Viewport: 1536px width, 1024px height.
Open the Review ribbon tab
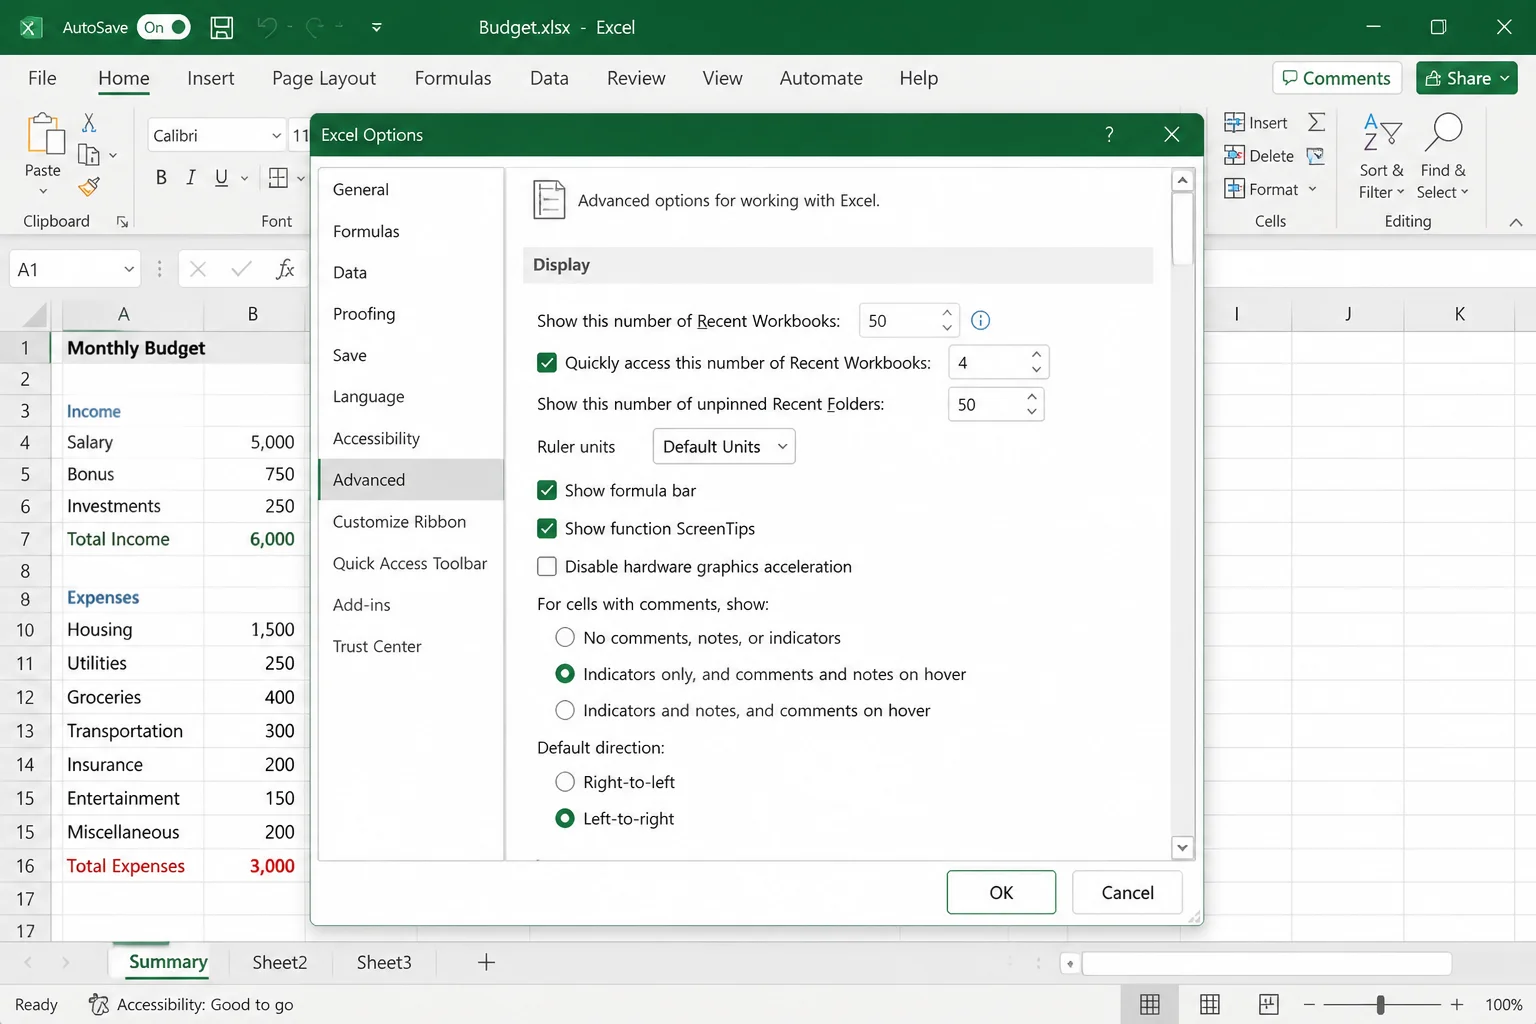[636, 78]
